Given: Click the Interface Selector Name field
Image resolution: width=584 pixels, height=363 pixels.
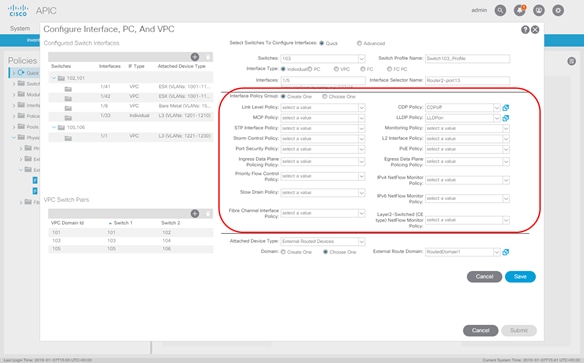Looking at the screenshot, I should pos(467,80).
